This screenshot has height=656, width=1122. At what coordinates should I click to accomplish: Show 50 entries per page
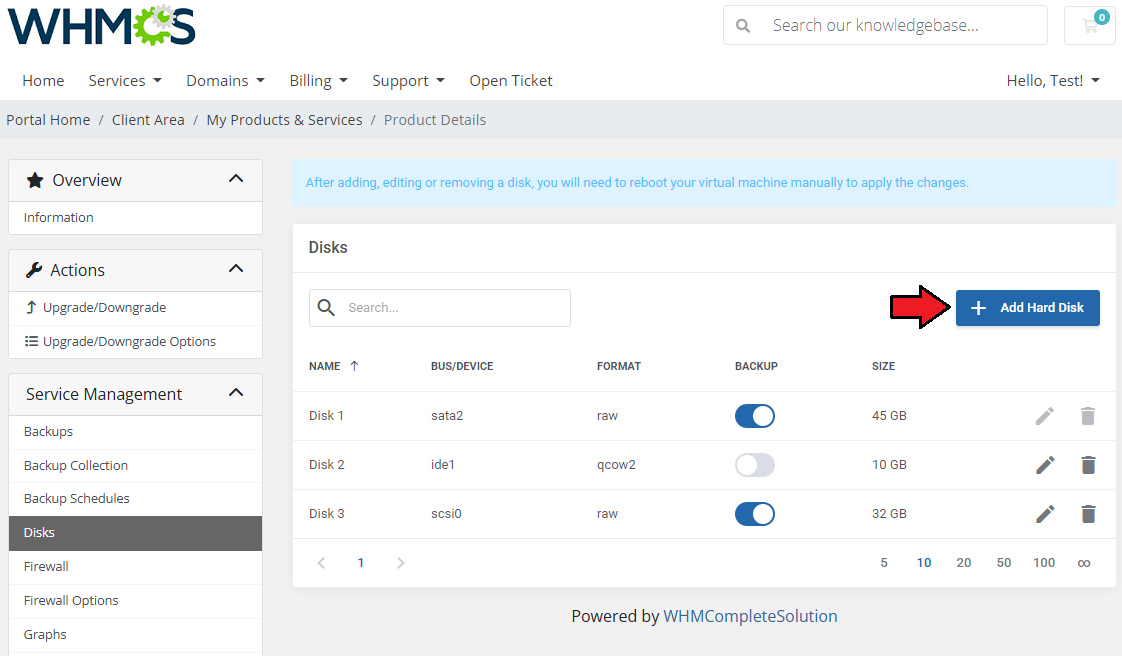1004,563
